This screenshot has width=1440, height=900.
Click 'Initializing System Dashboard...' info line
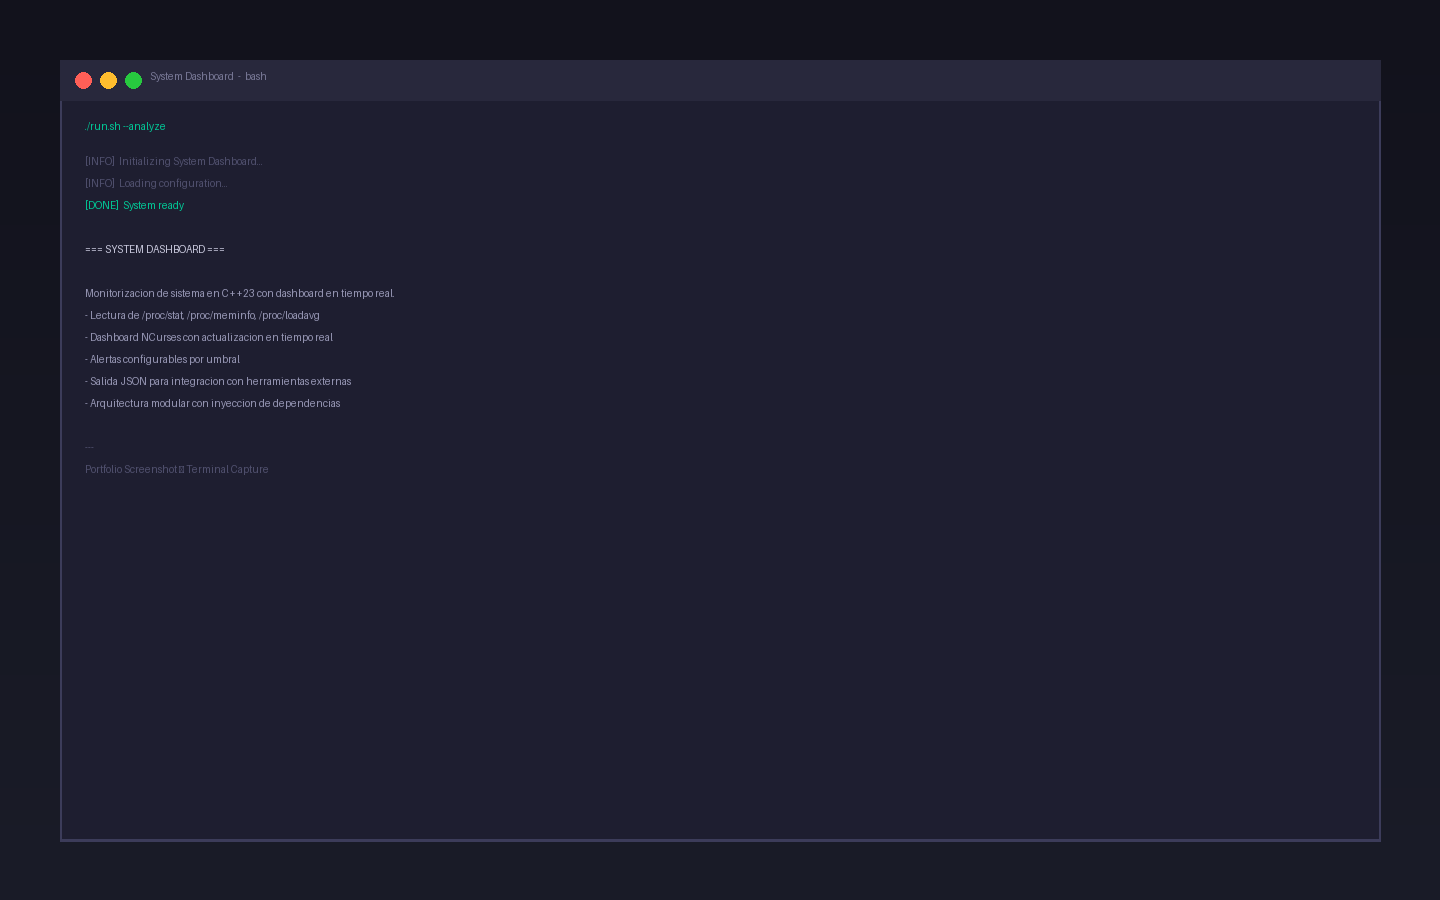click(x=174, y=161)
